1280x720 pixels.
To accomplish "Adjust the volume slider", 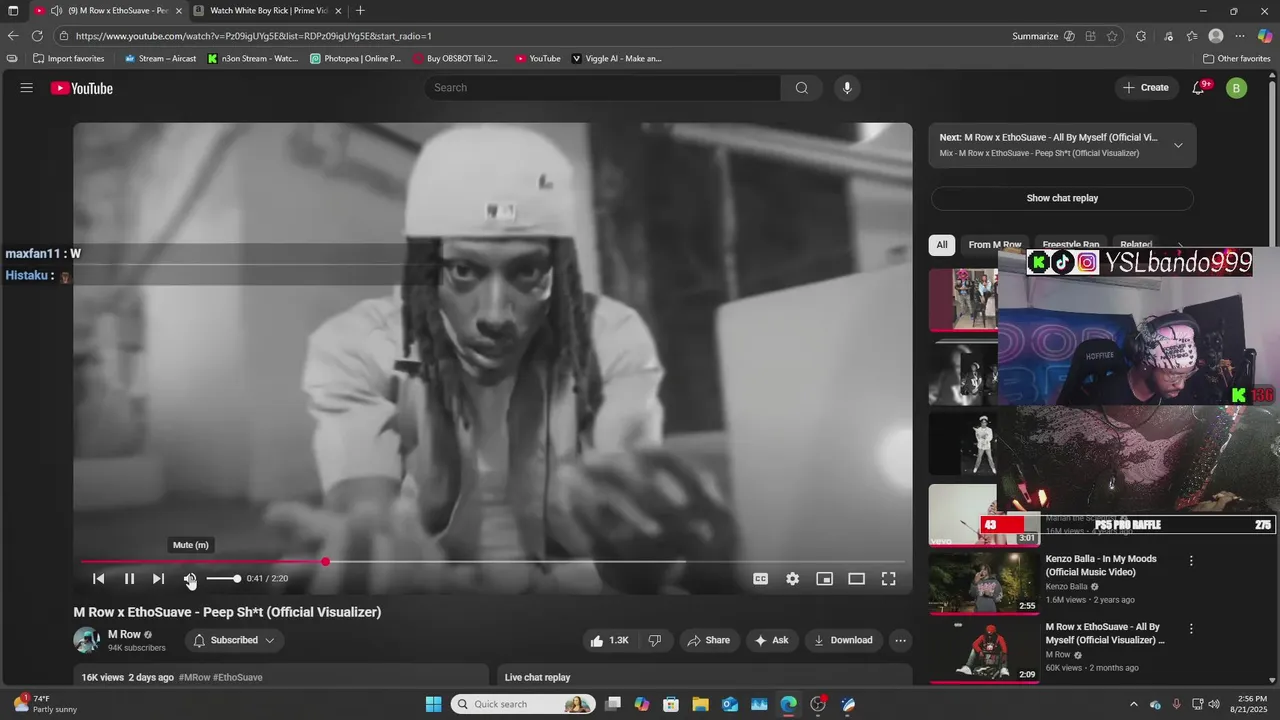I will tap(223, 579).
